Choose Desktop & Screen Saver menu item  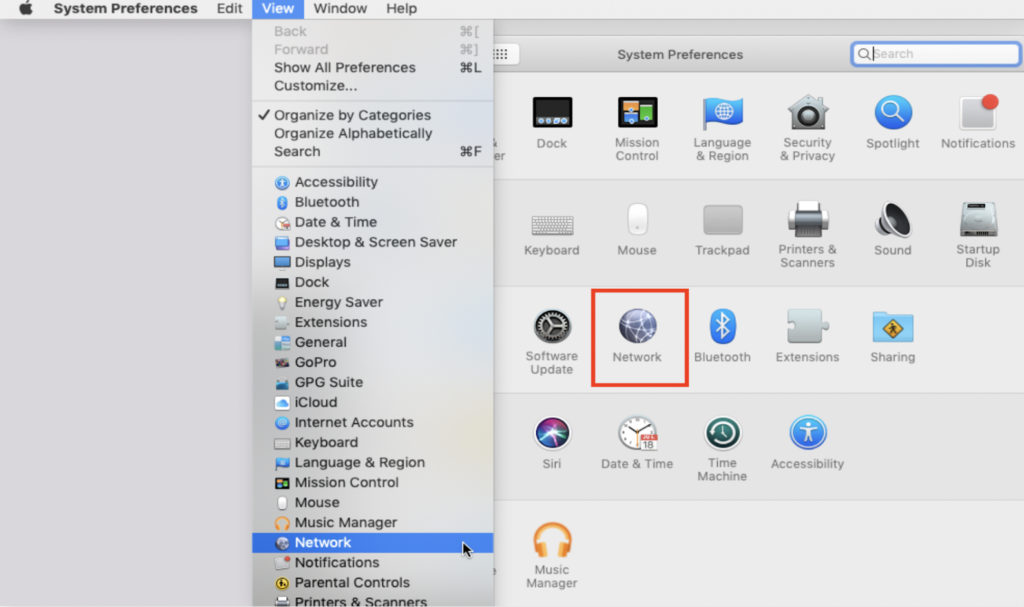(373, 242)
